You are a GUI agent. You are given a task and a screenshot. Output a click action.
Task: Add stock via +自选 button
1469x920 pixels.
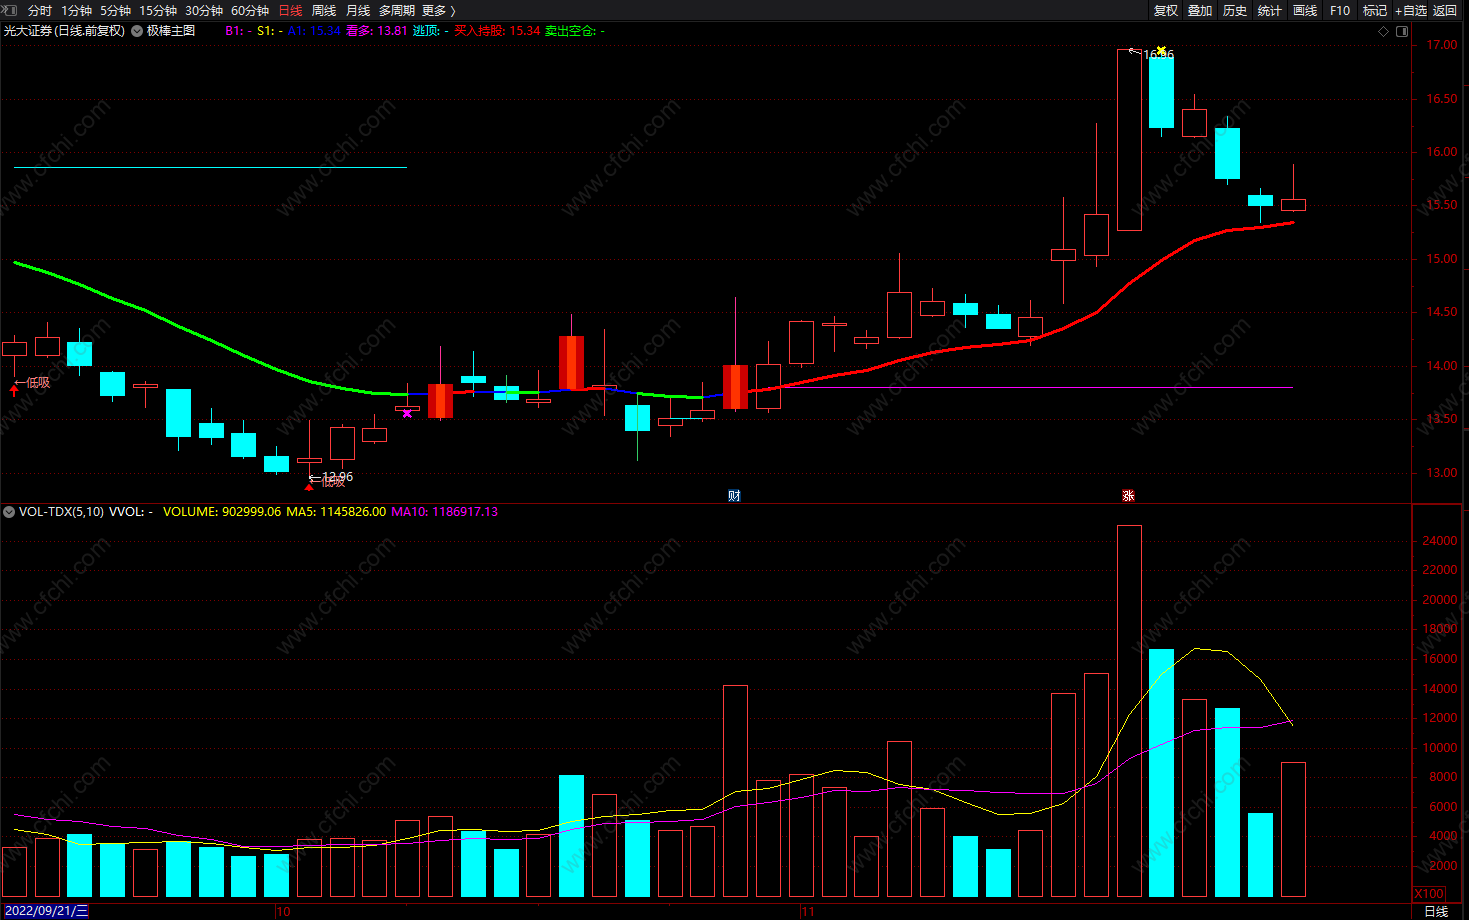pos(1411,11)
